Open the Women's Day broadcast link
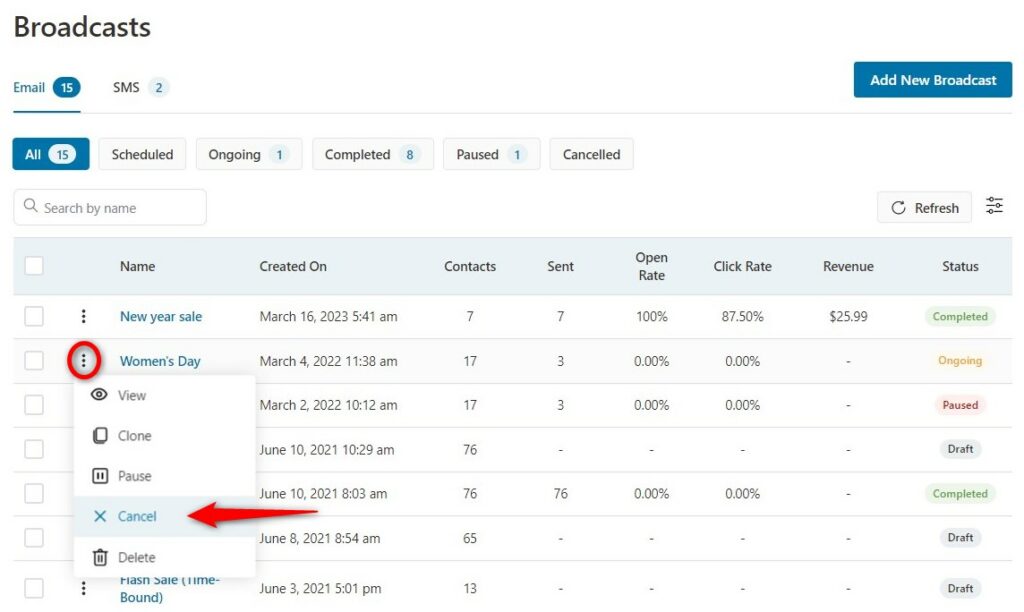Viewport: 1024px width, 612px height. [160, 361]
